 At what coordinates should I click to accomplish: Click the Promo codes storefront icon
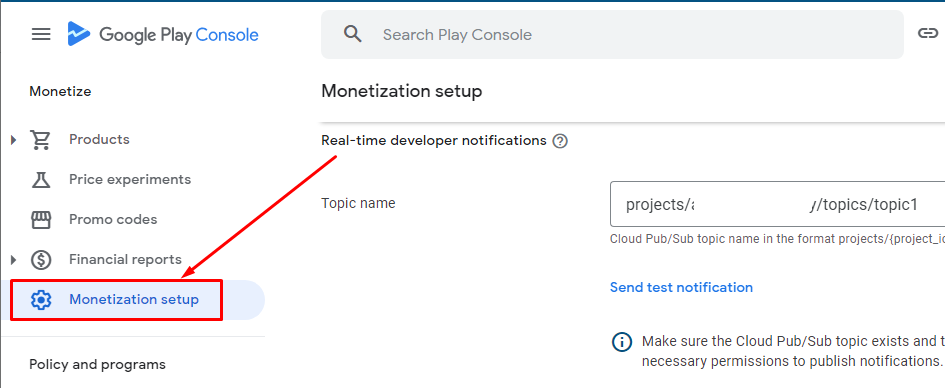(x=40, y=220)
